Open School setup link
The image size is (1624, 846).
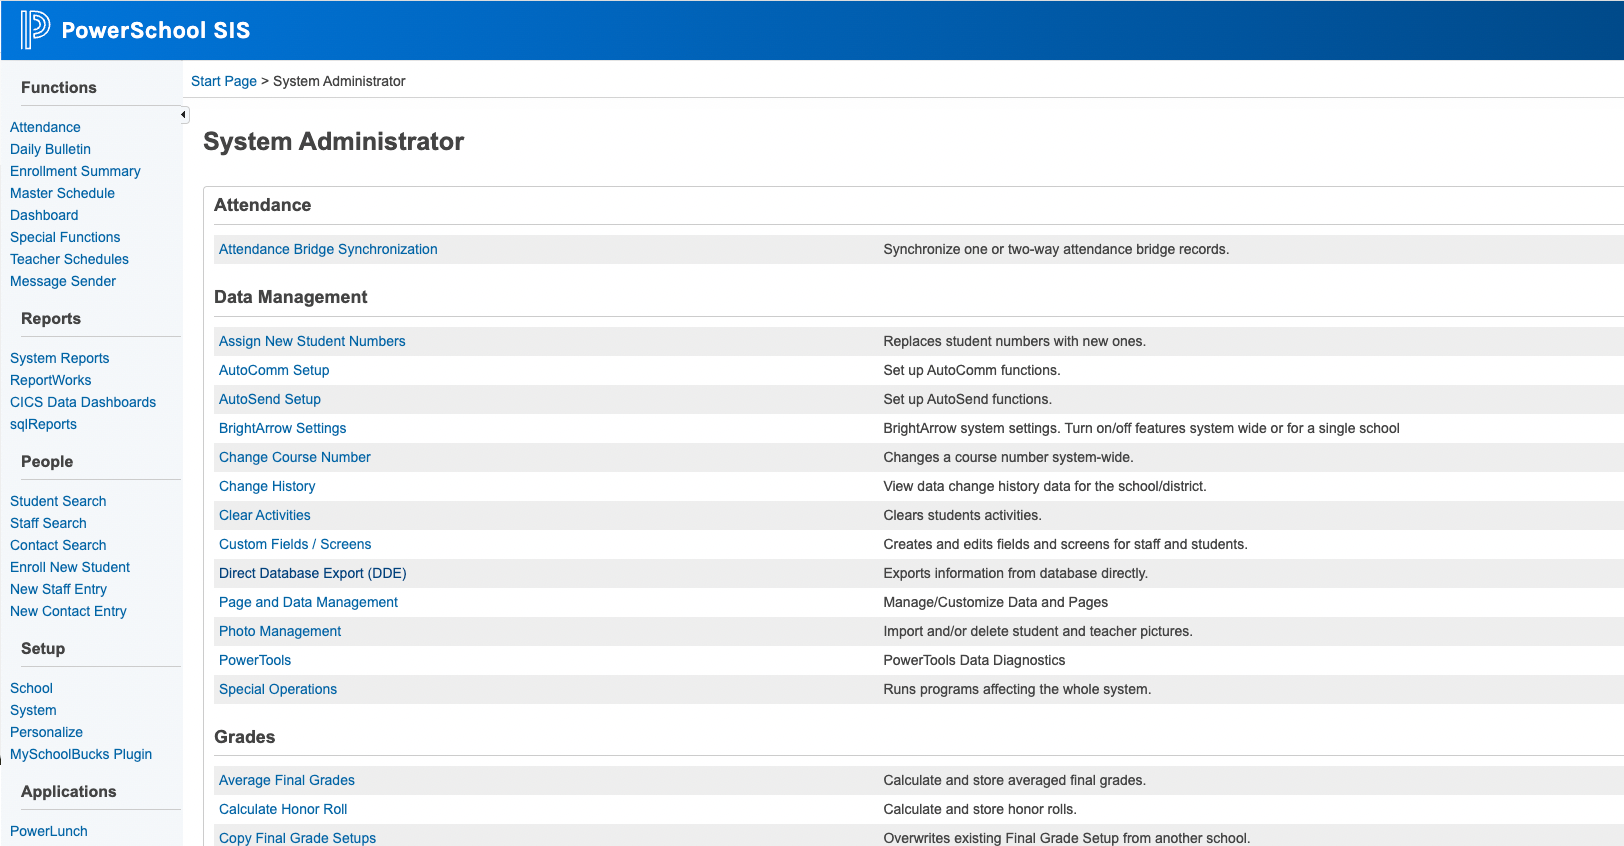[31, 688]
